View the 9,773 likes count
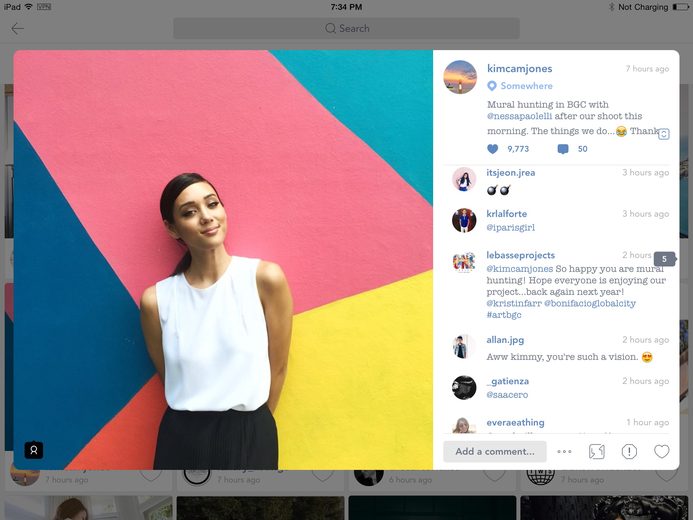This screenshot has height=520, width=693. click(x=518, y=149)
